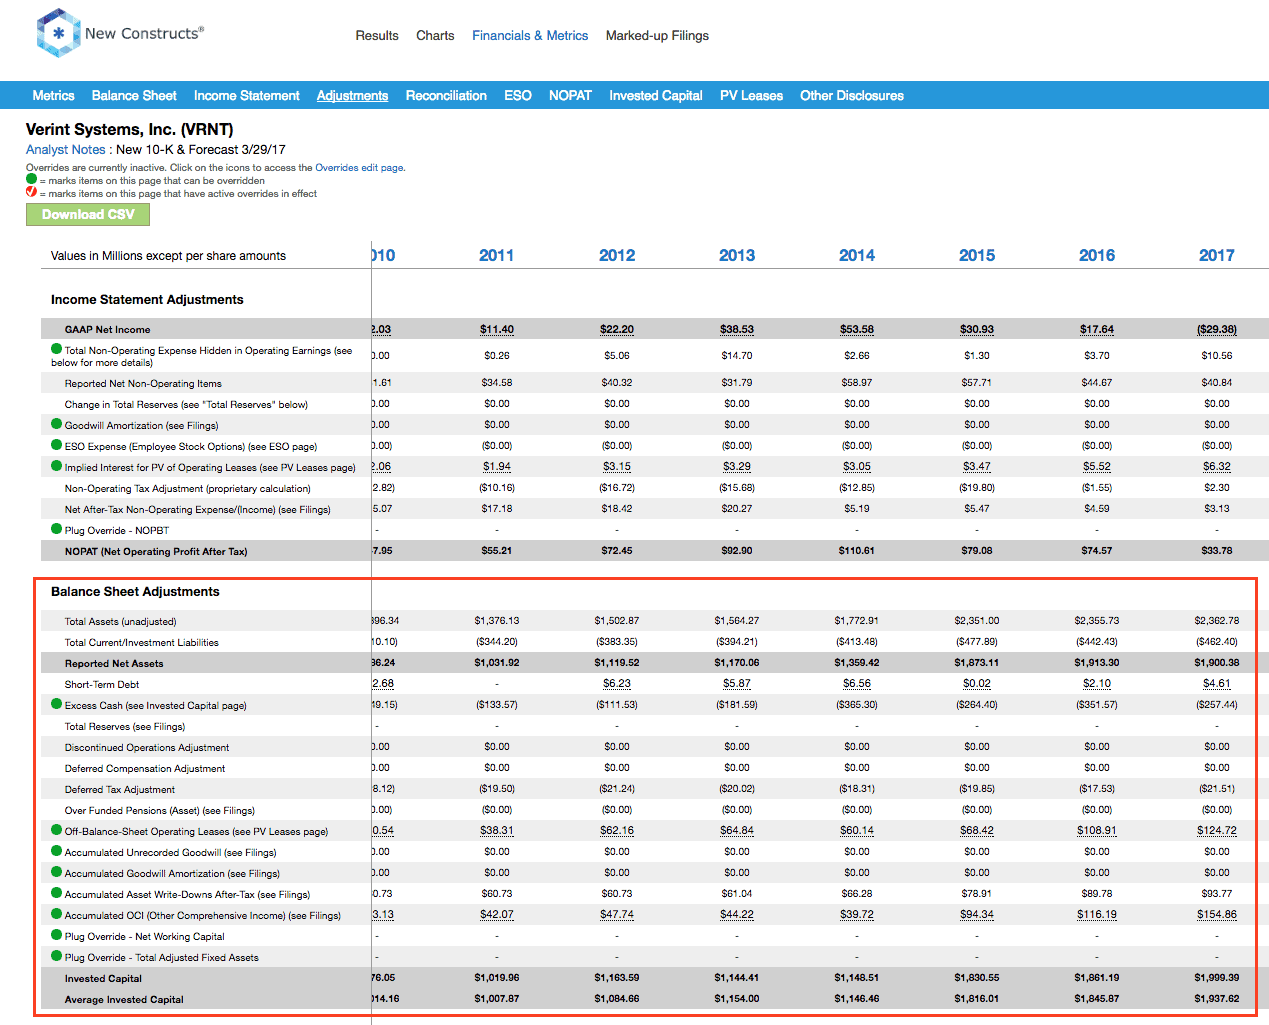Click green override dot beside Total Non-Operating Expense Hidden
This screenshot has width=1269, height=1025.
pos(57,349)
